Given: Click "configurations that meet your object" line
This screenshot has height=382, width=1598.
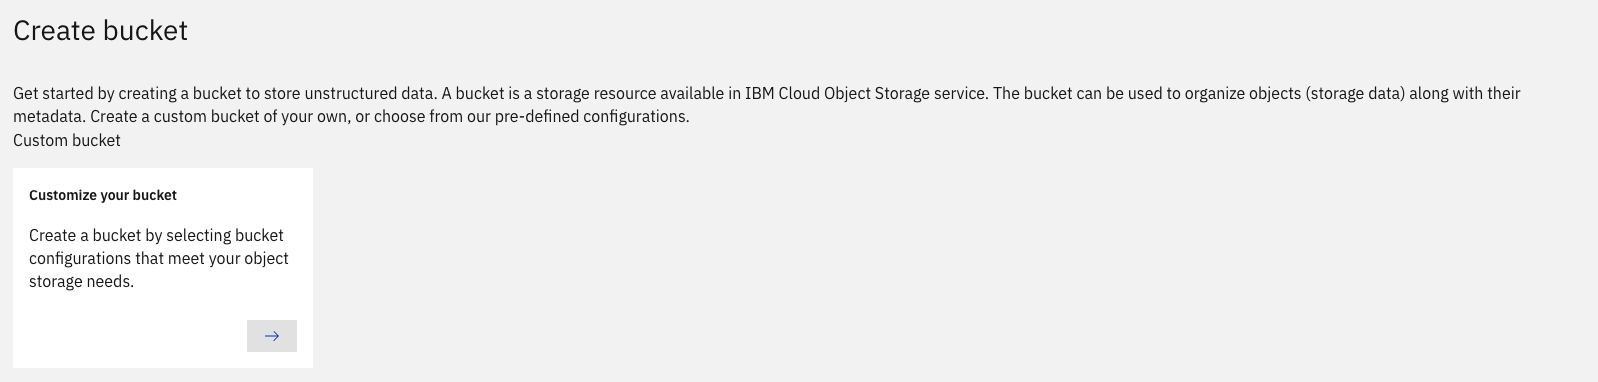Looking at the screenshot, I should click(x=159, y=258).
